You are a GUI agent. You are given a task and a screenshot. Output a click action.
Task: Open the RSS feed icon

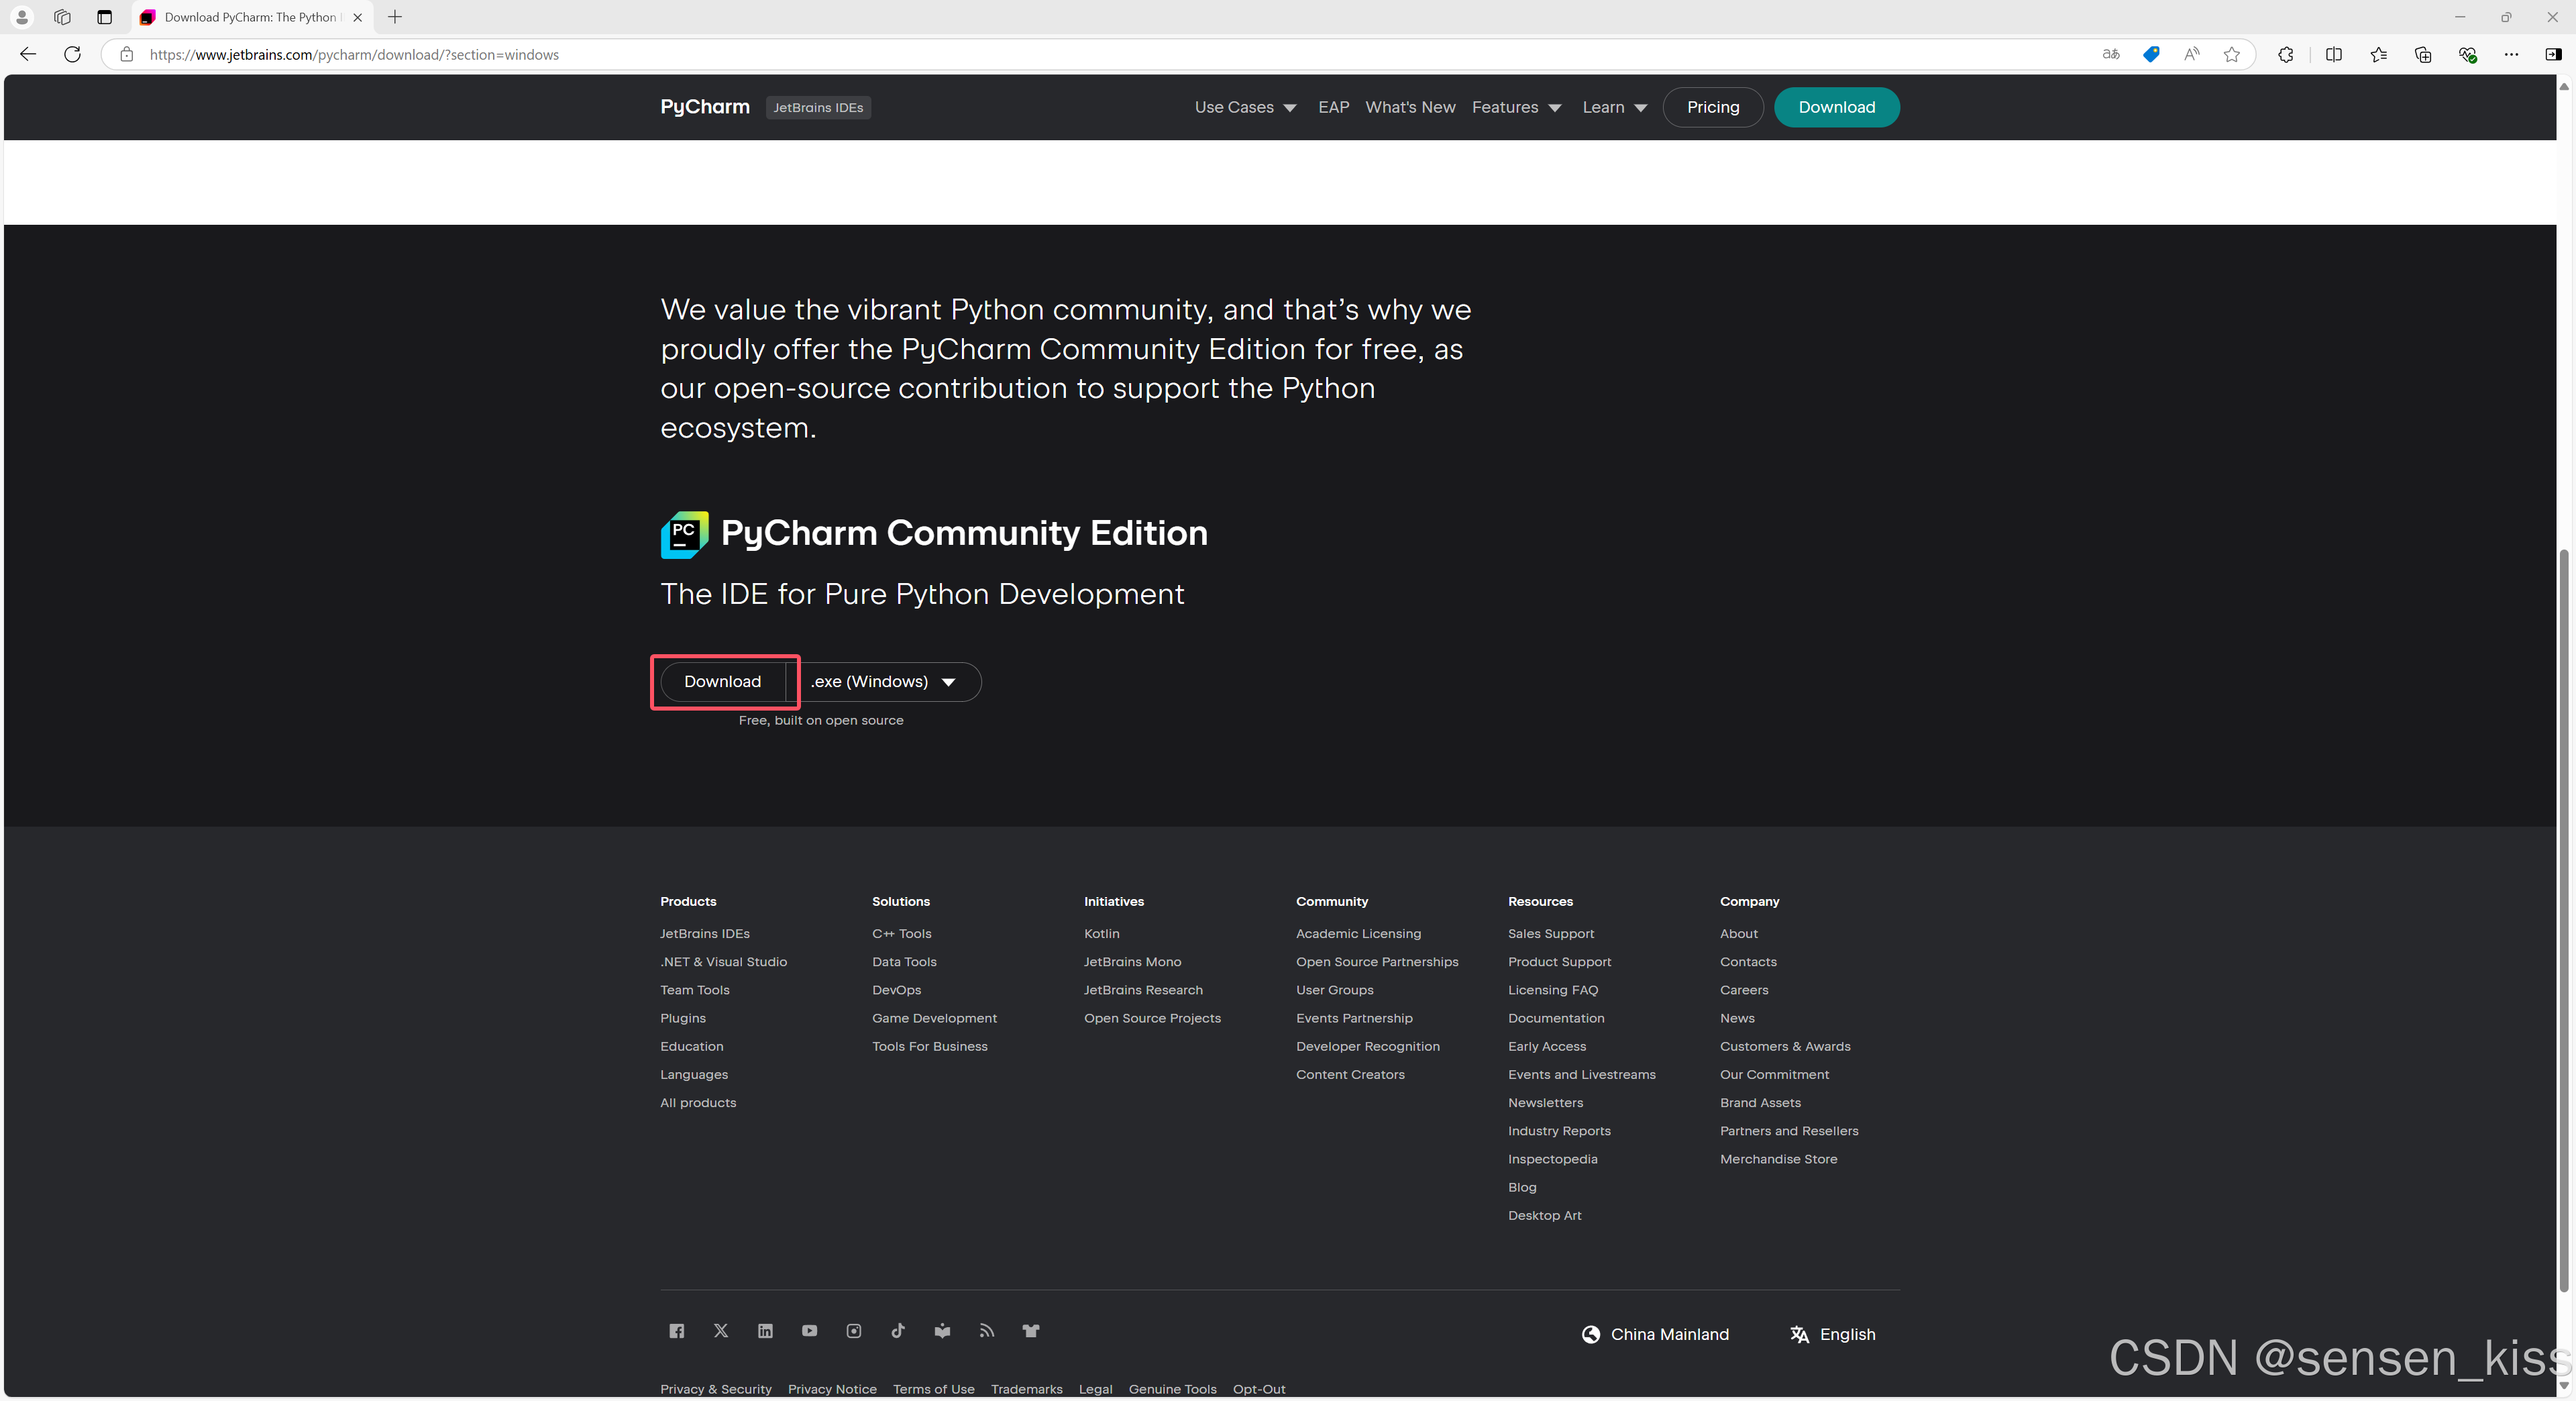pyautogui.click(x=986, y=1331)
